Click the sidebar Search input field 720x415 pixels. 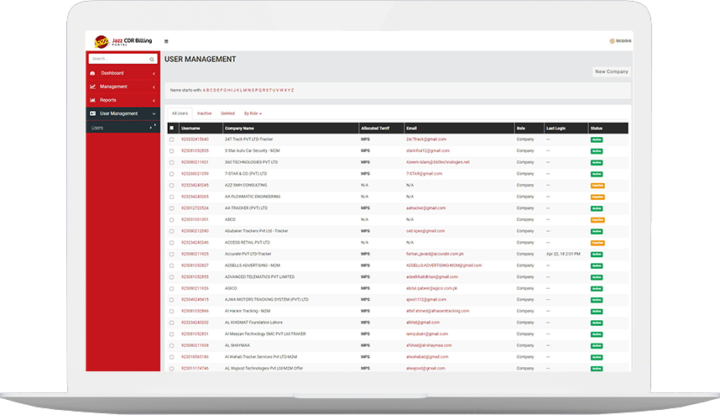(115, 59)
